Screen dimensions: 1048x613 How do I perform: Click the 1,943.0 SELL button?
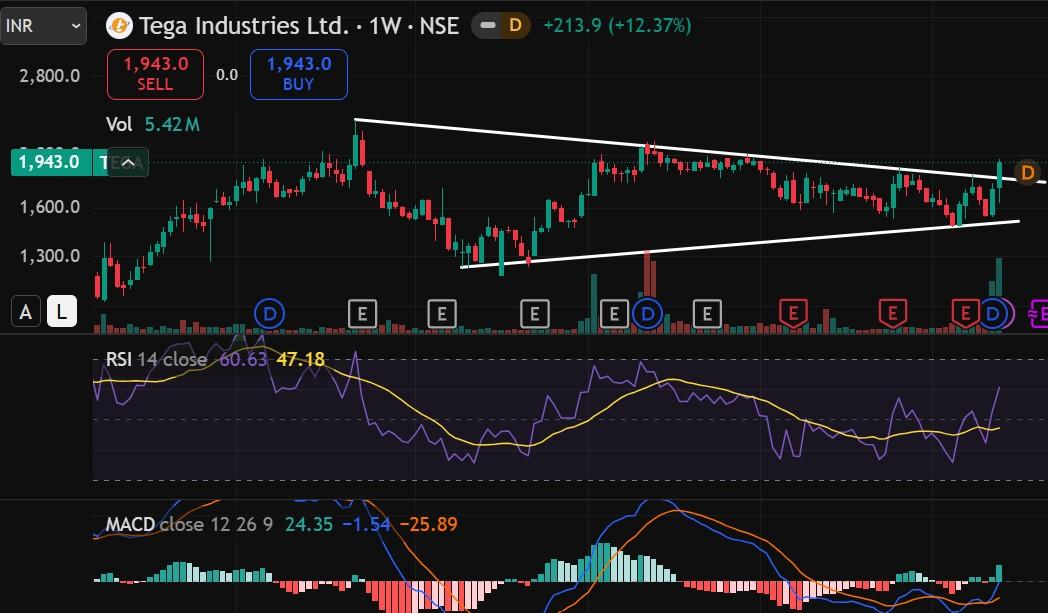(155, 74)
